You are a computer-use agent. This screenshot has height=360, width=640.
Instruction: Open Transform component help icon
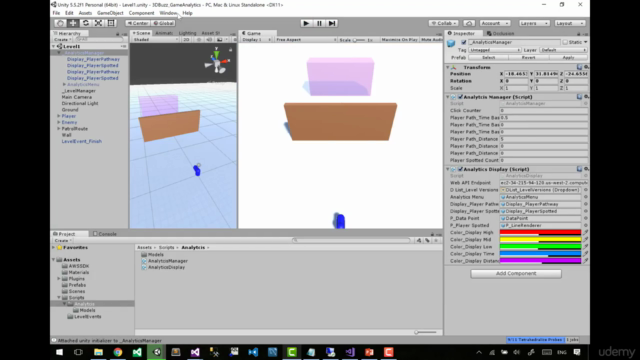coord(579,67)
